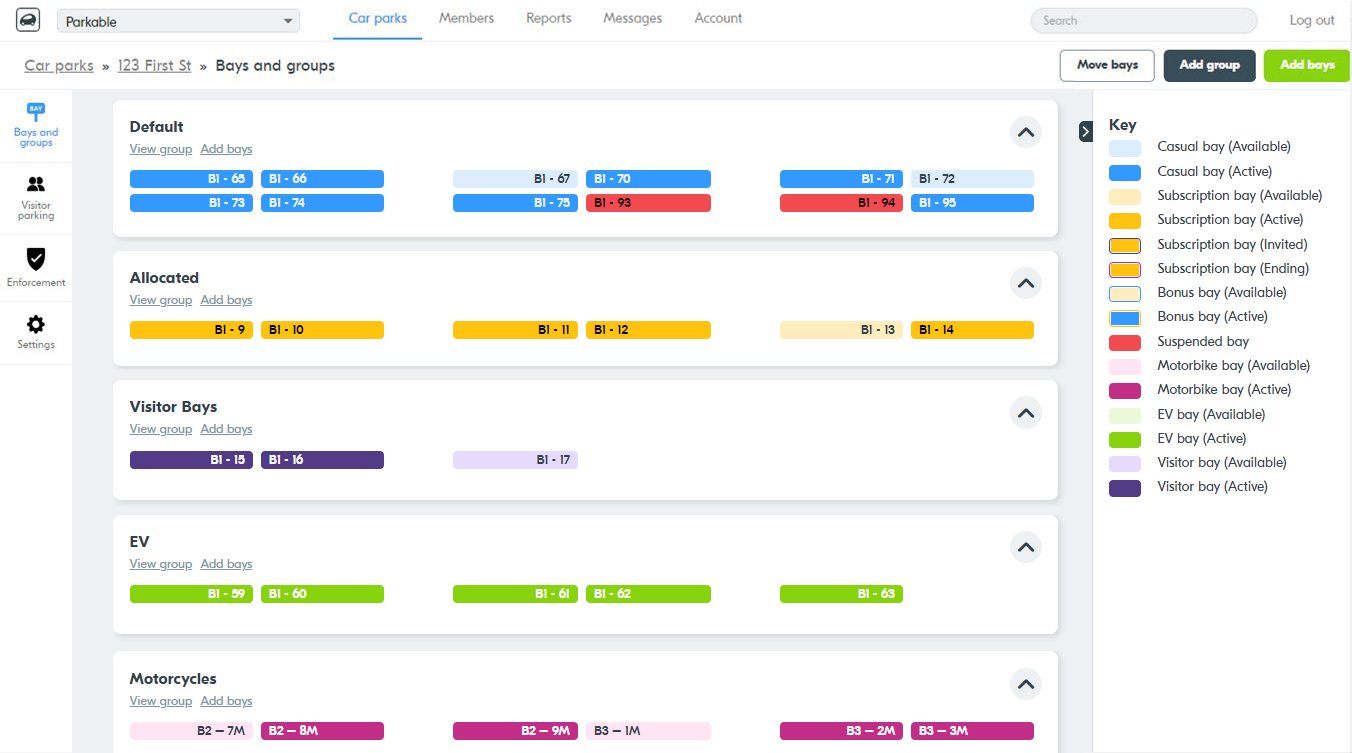This screenshot has height=753, width=1352.
Task: Open the Reports tab
Action: [x=549, y=19]
